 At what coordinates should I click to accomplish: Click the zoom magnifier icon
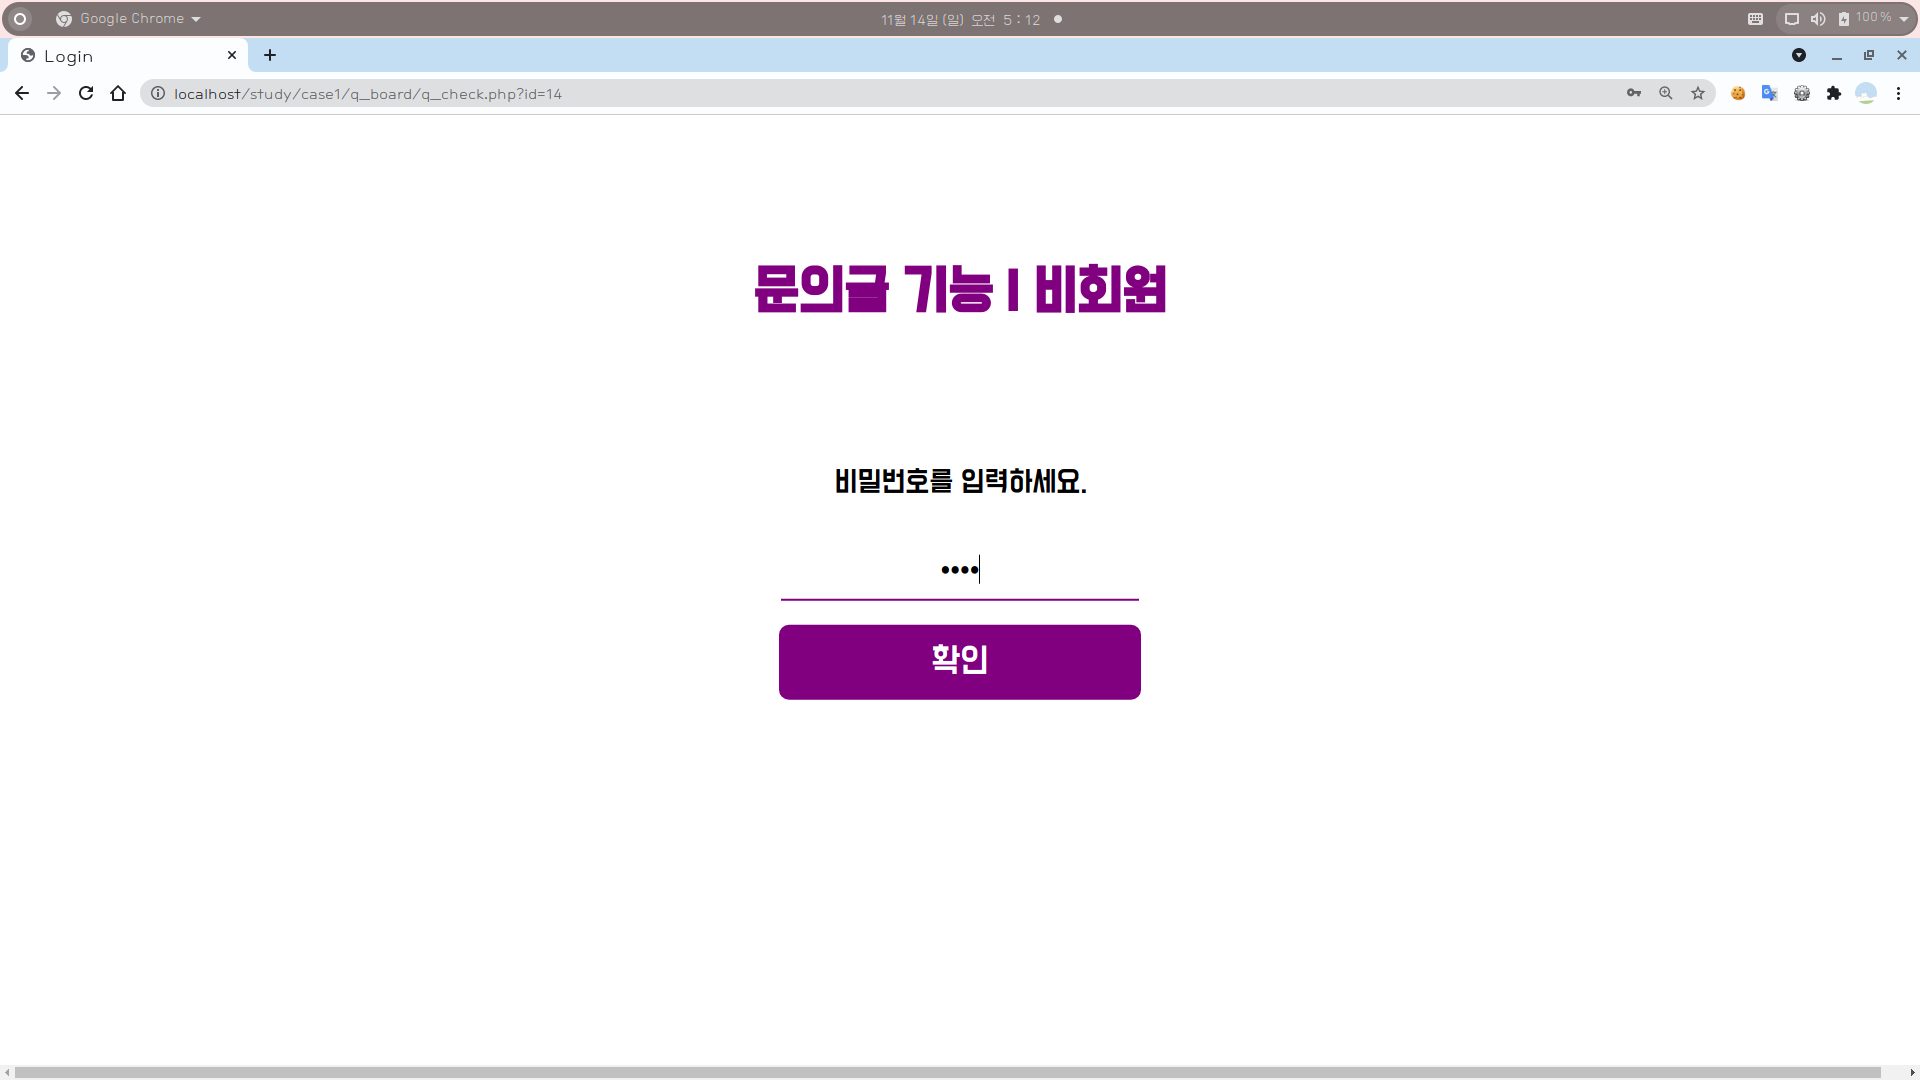click(x=1666, y=93)
